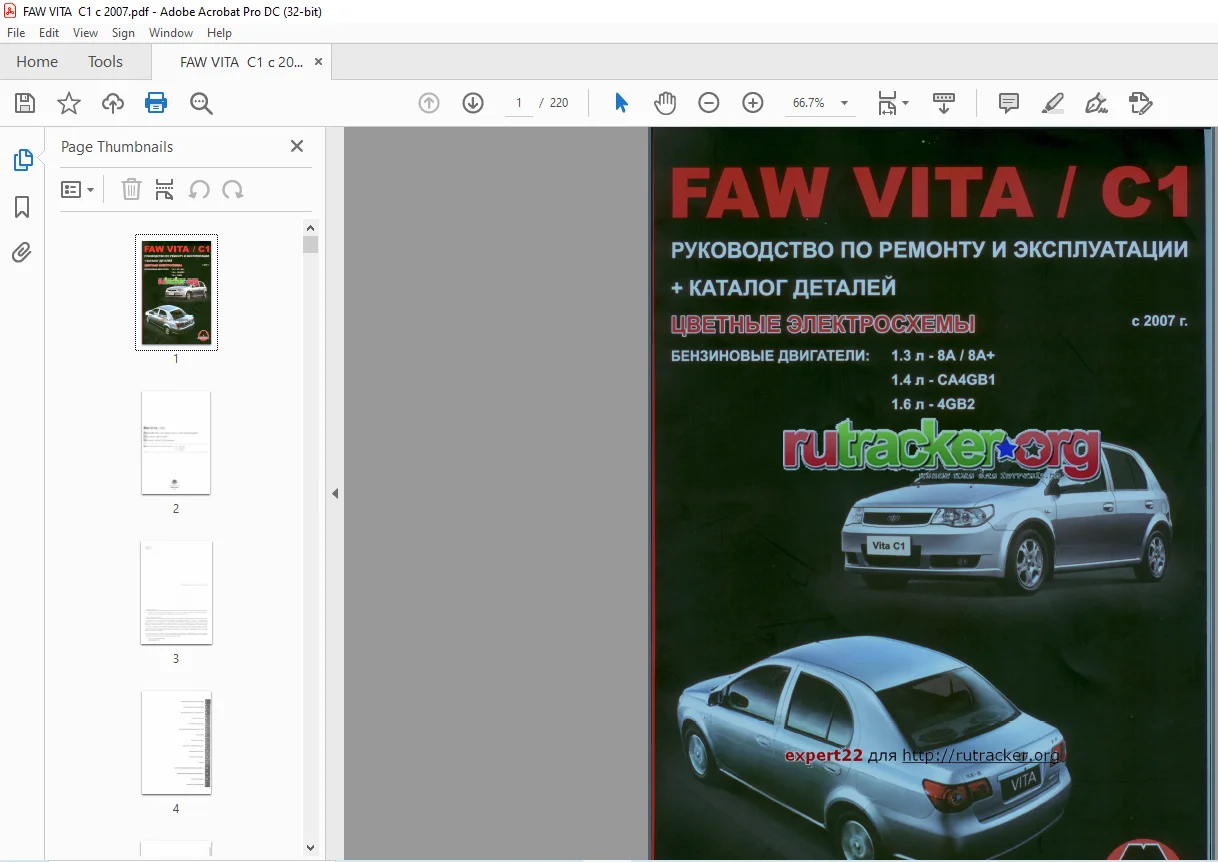Open the Page Thumbnails panel icon in the sidebar
The image size is (1218, 862).
coord(22,160)
